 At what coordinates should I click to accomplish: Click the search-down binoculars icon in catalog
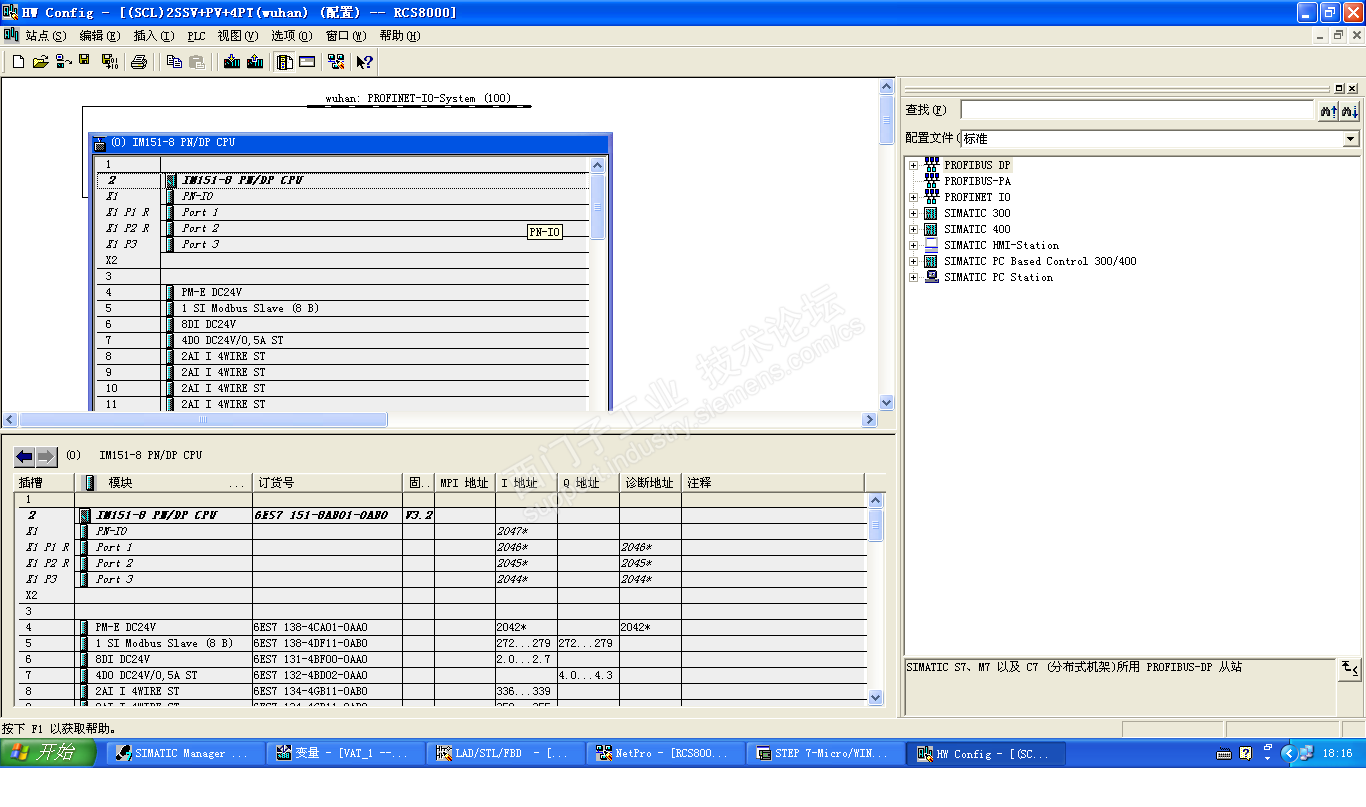[x=1350, y=110]
